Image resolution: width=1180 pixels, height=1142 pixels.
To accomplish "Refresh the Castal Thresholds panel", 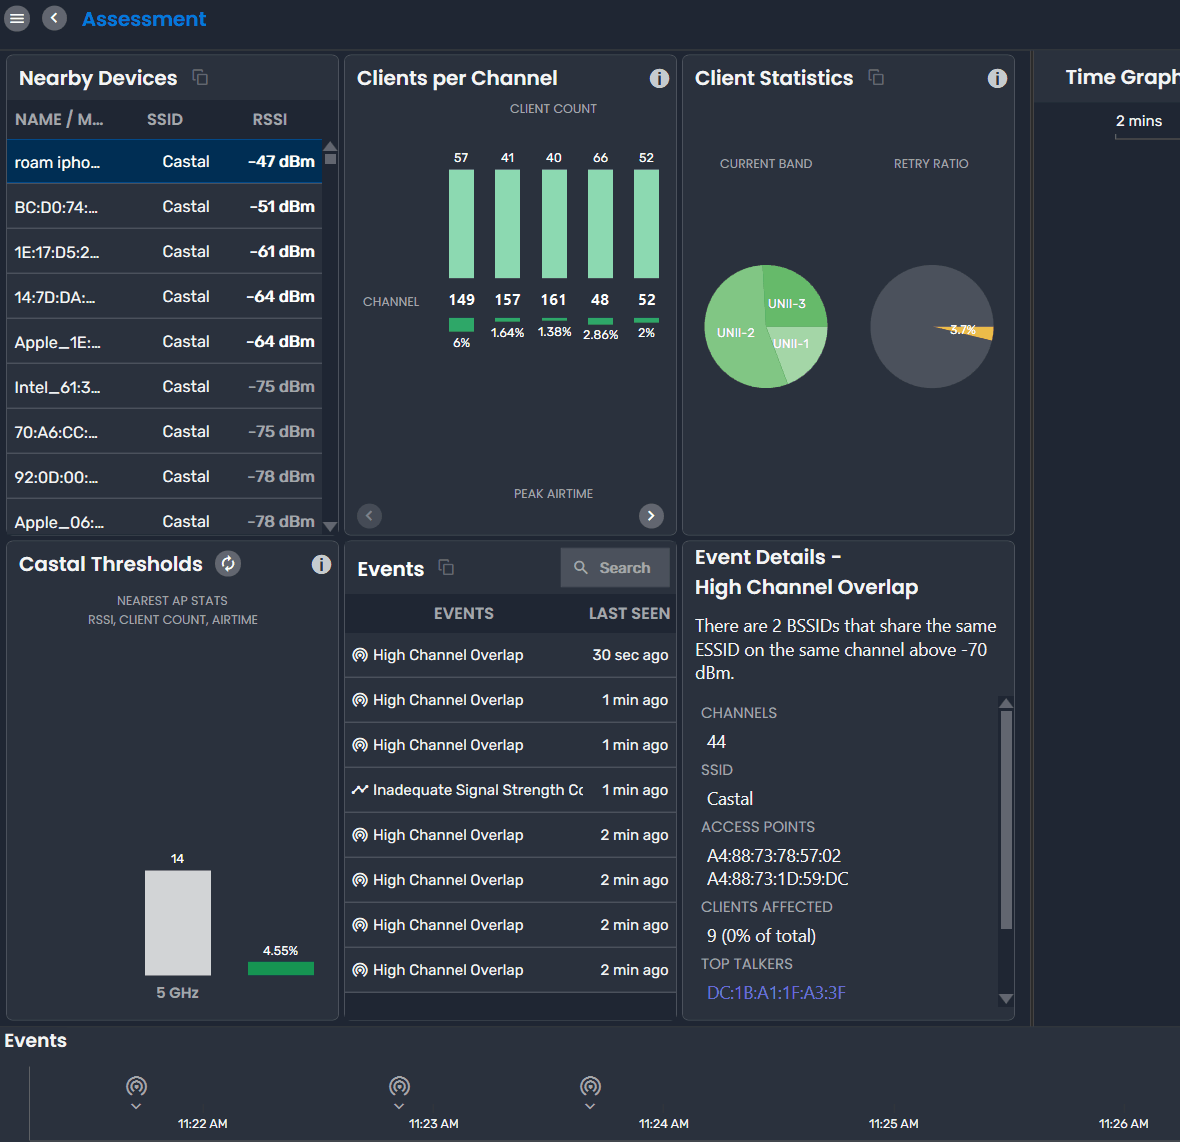I will tap(228, 563).
